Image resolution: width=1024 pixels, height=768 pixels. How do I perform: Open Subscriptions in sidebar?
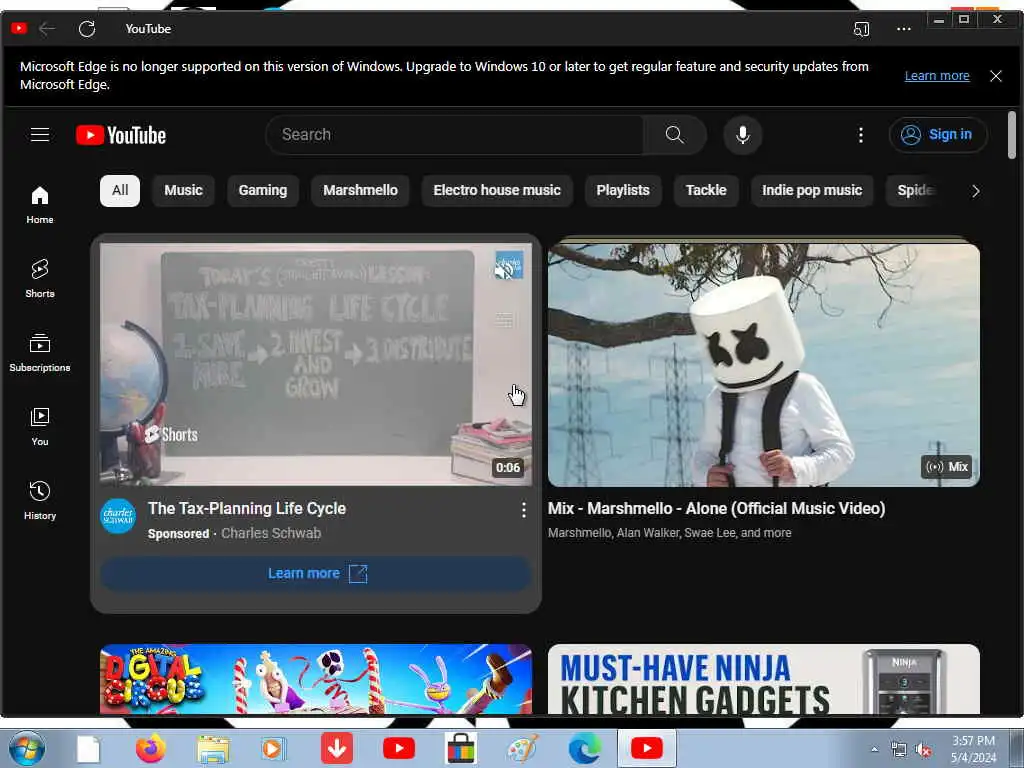pyautogui.click(x=40, y=353)
